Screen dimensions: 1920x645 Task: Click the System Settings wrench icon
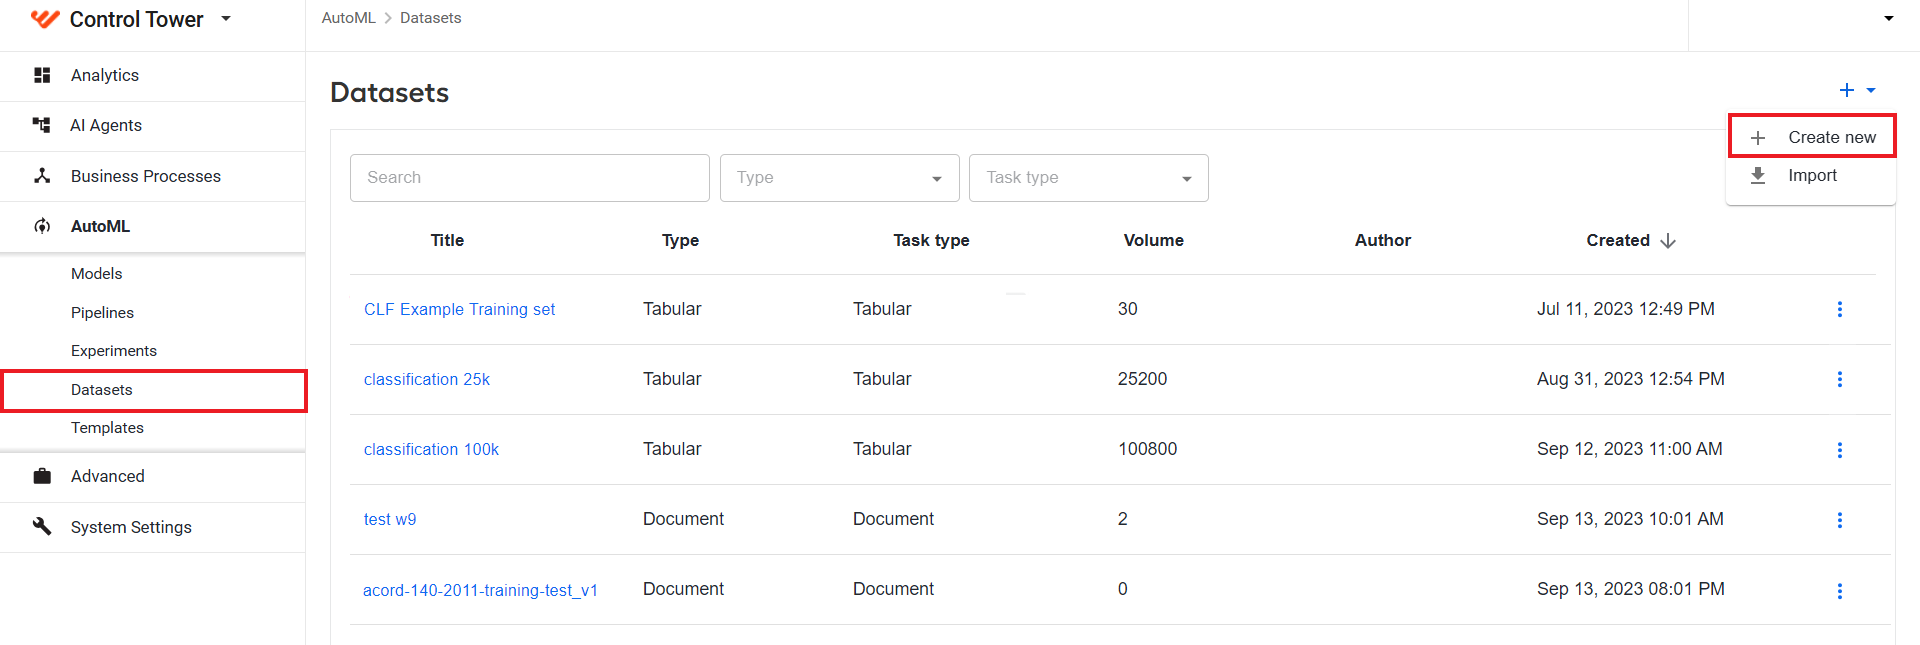42,526
